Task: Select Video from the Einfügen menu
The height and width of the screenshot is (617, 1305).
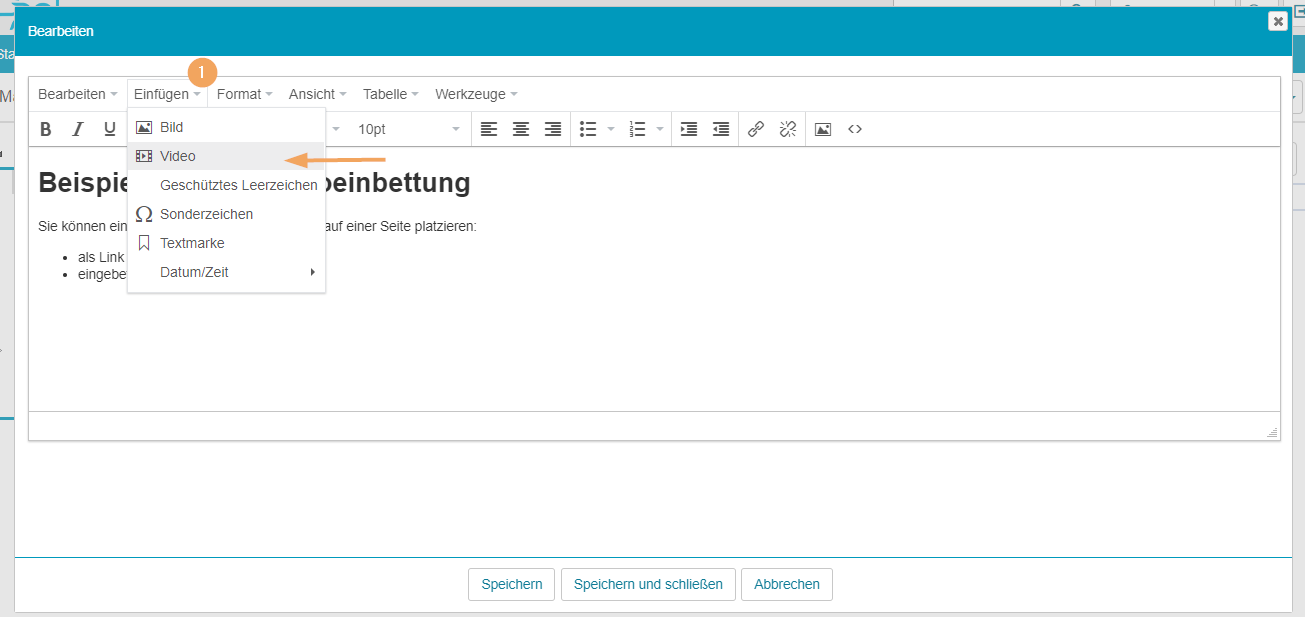Action: tap(178, 156)
